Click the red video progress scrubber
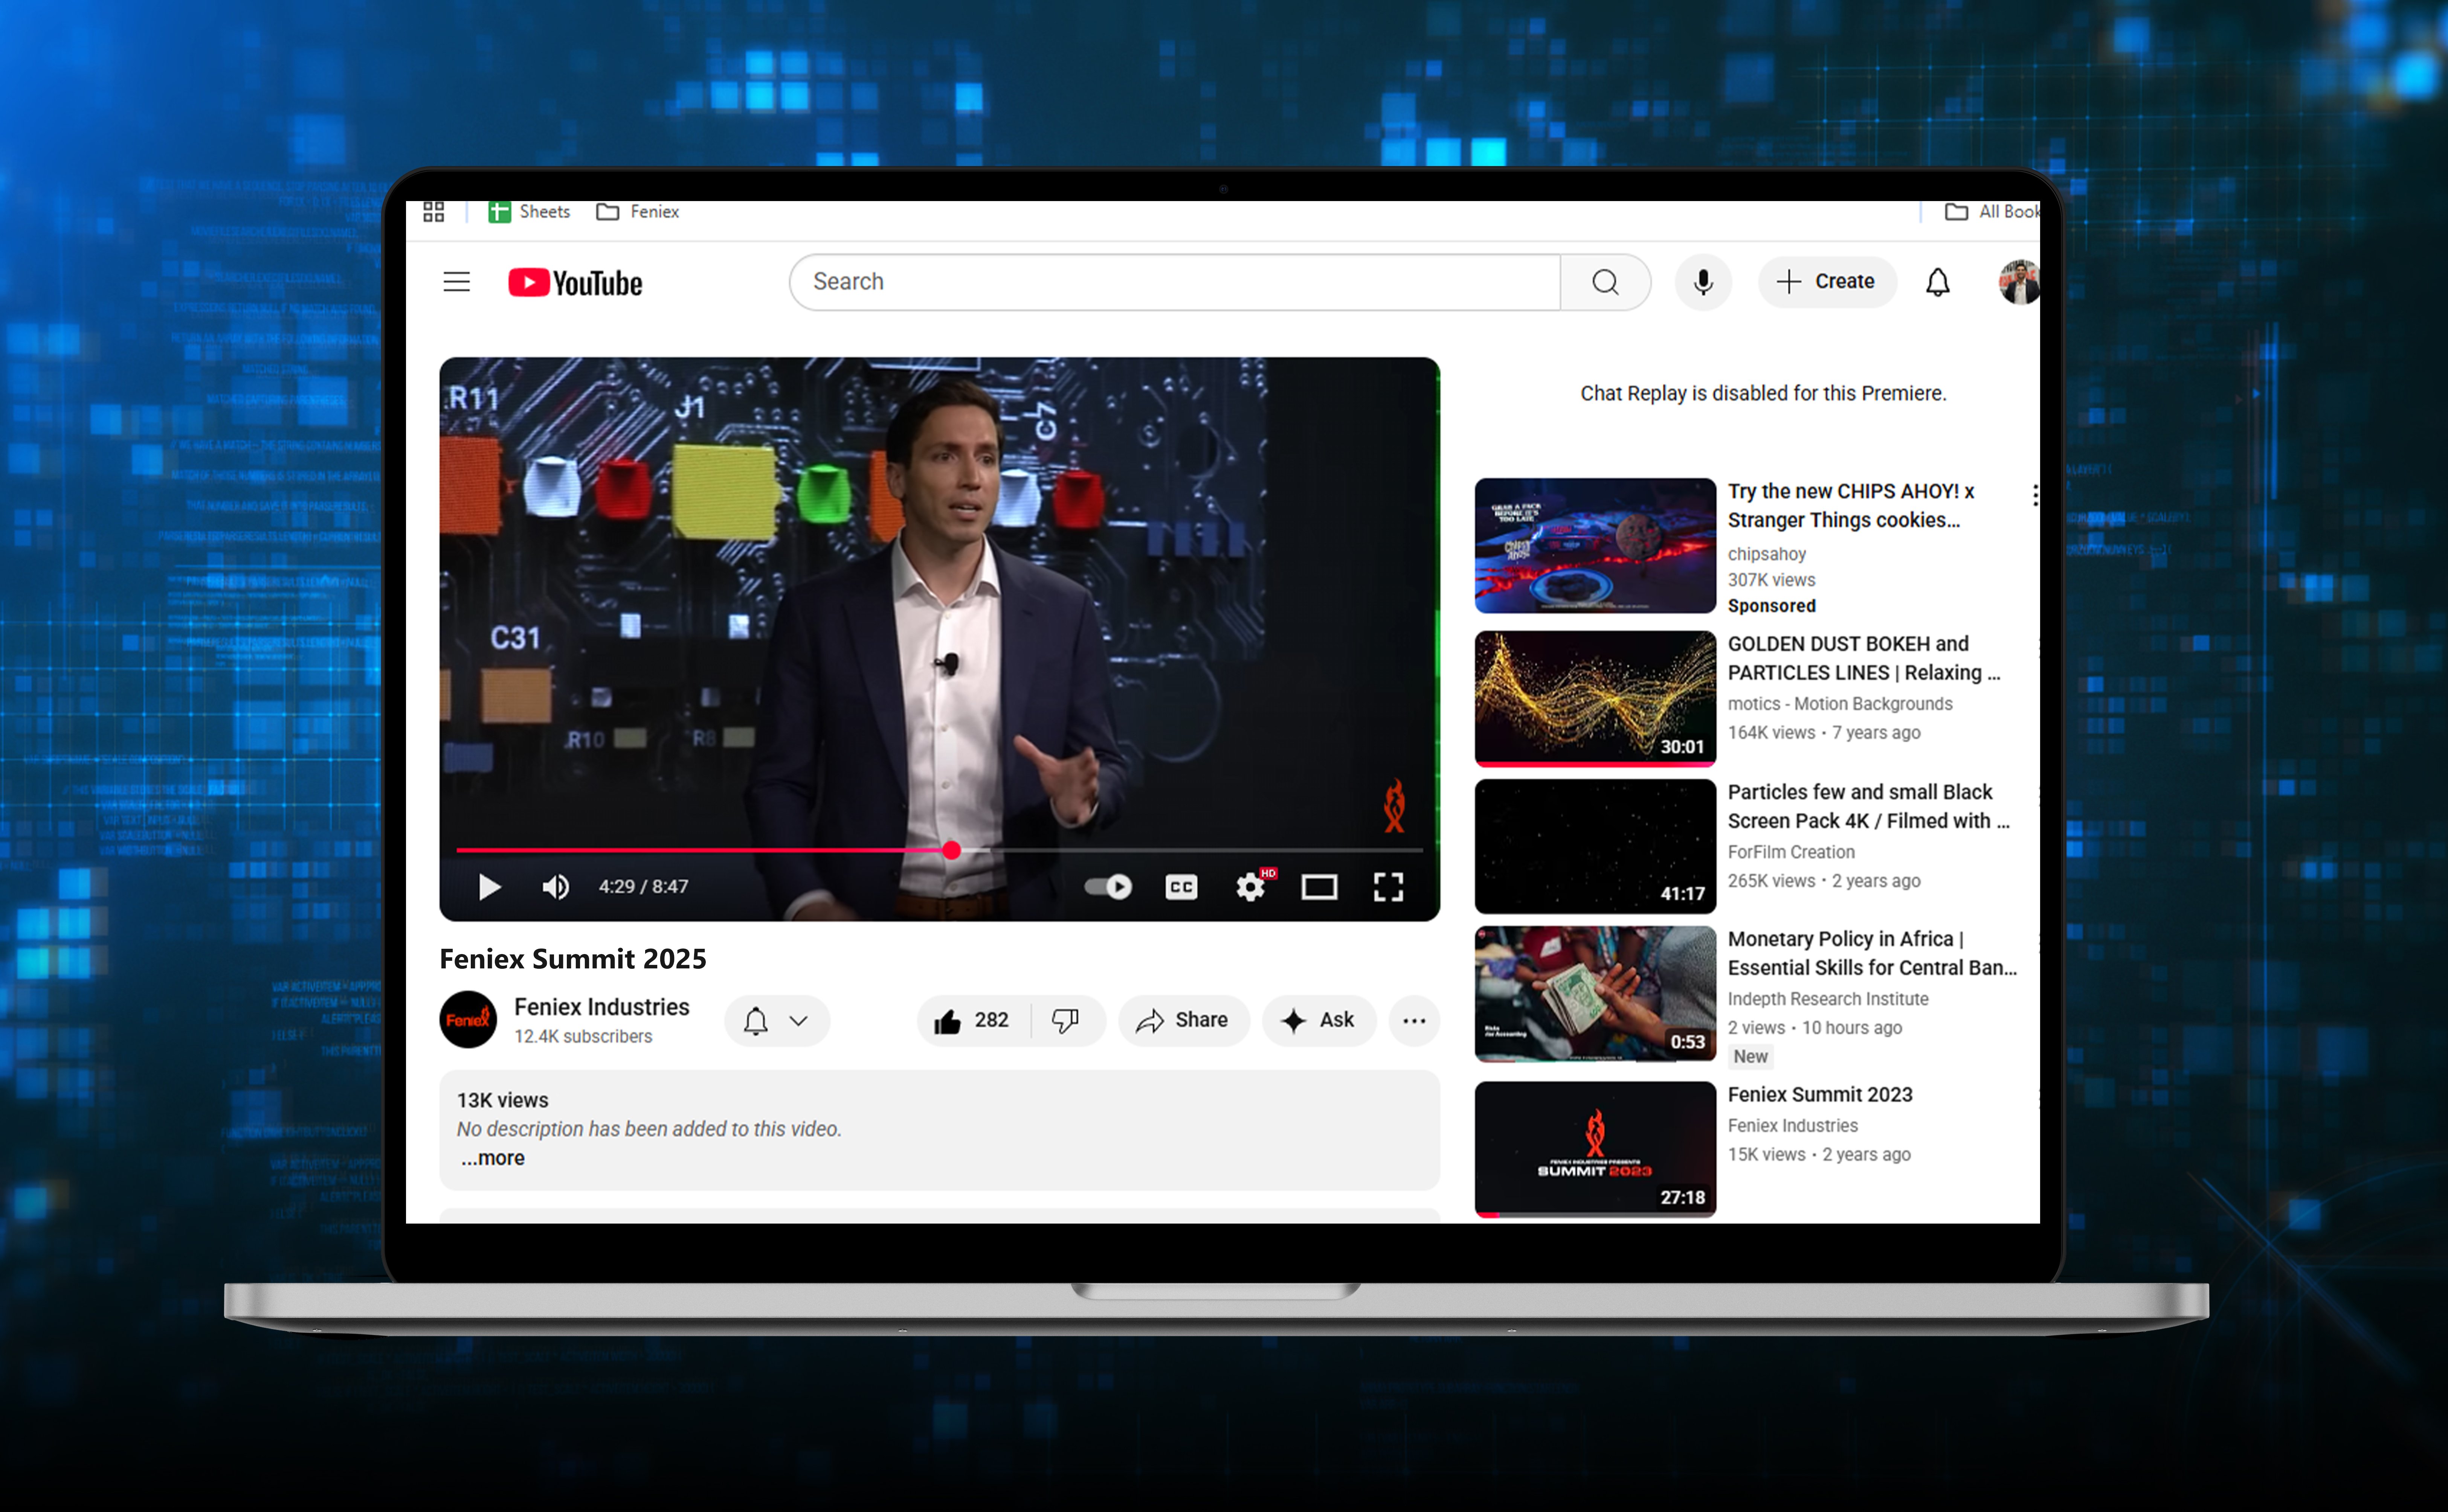2448x1512 pixels. coord(951,851)
